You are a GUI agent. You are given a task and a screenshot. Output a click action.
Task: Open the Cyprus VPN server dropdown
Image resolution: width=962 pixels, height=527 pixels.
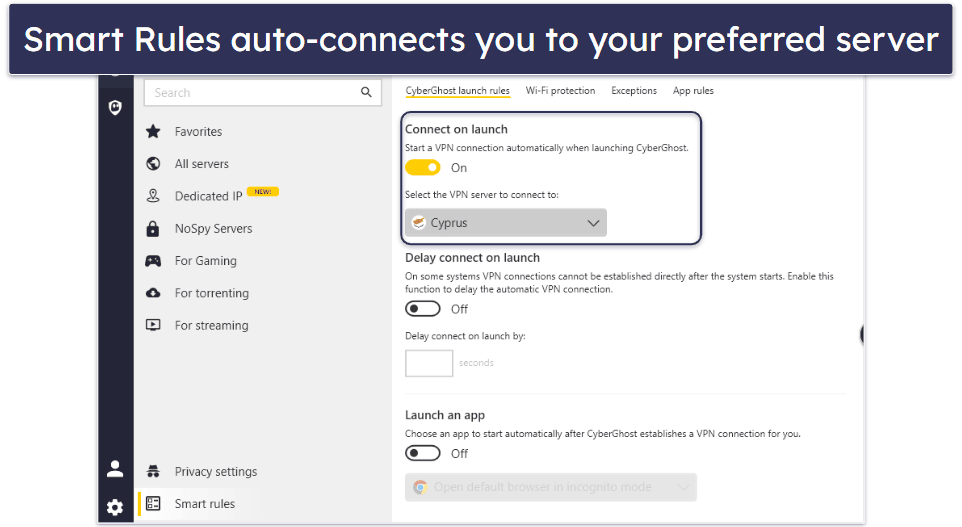(506, 223)
